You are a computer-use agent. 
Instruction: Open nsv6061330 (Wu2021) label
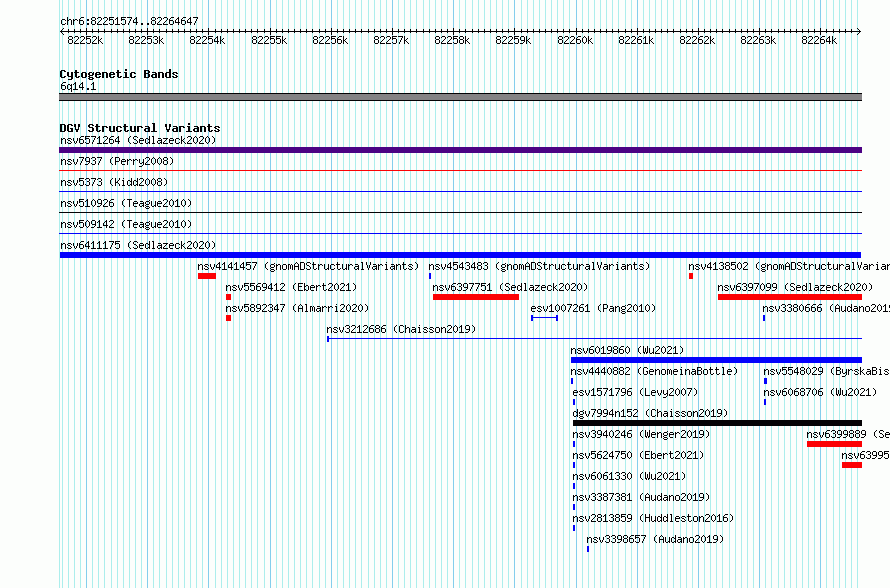629,476
